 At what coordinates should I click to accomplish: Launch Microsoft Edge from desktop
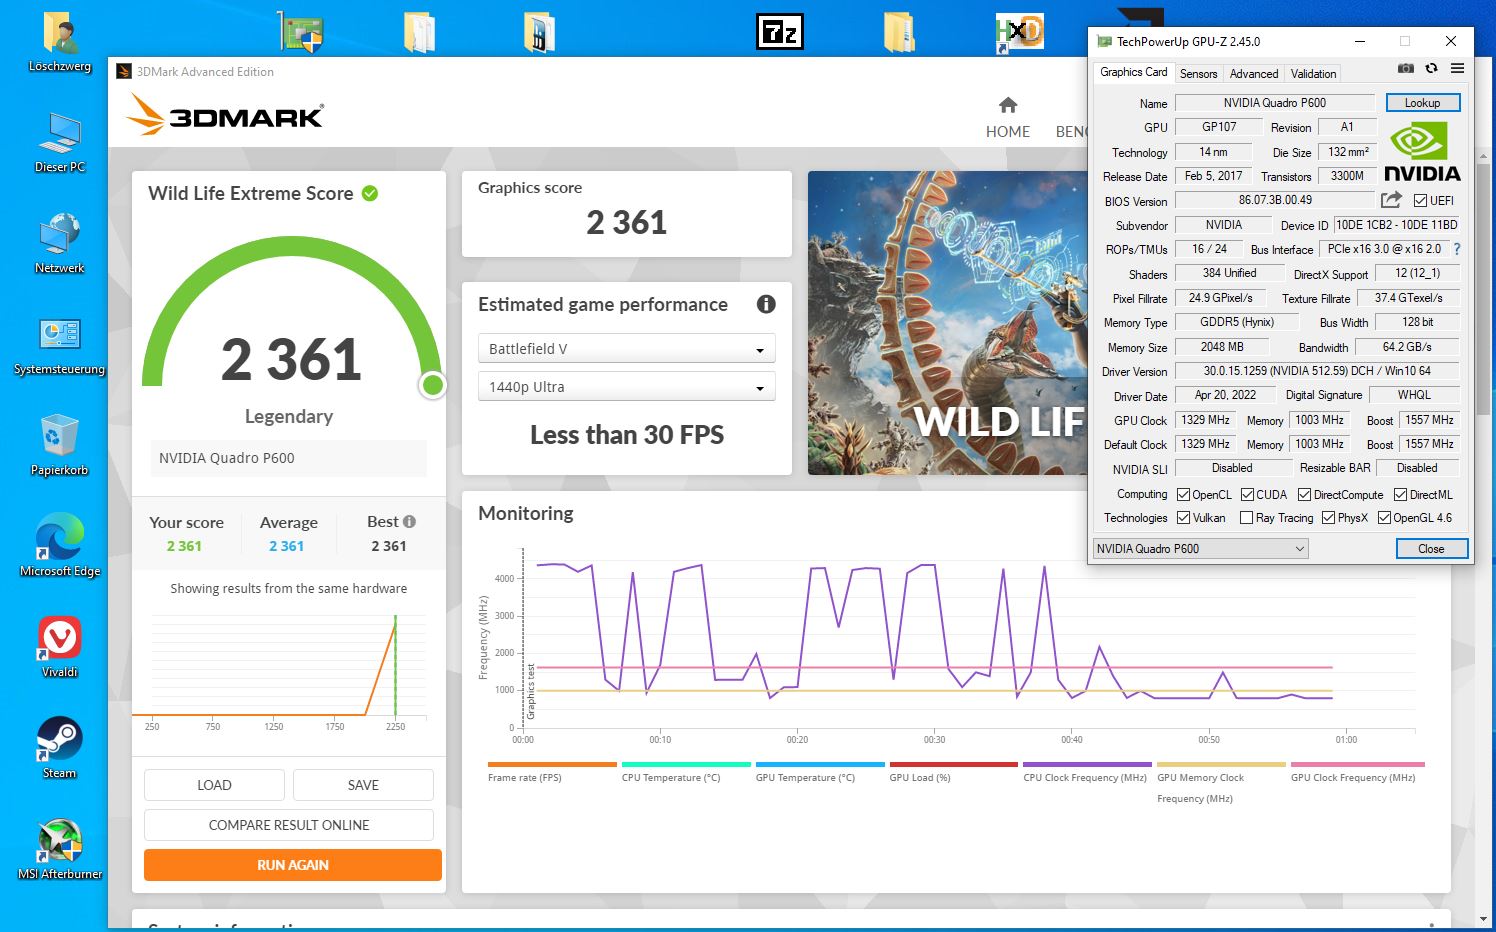(60, 546)
